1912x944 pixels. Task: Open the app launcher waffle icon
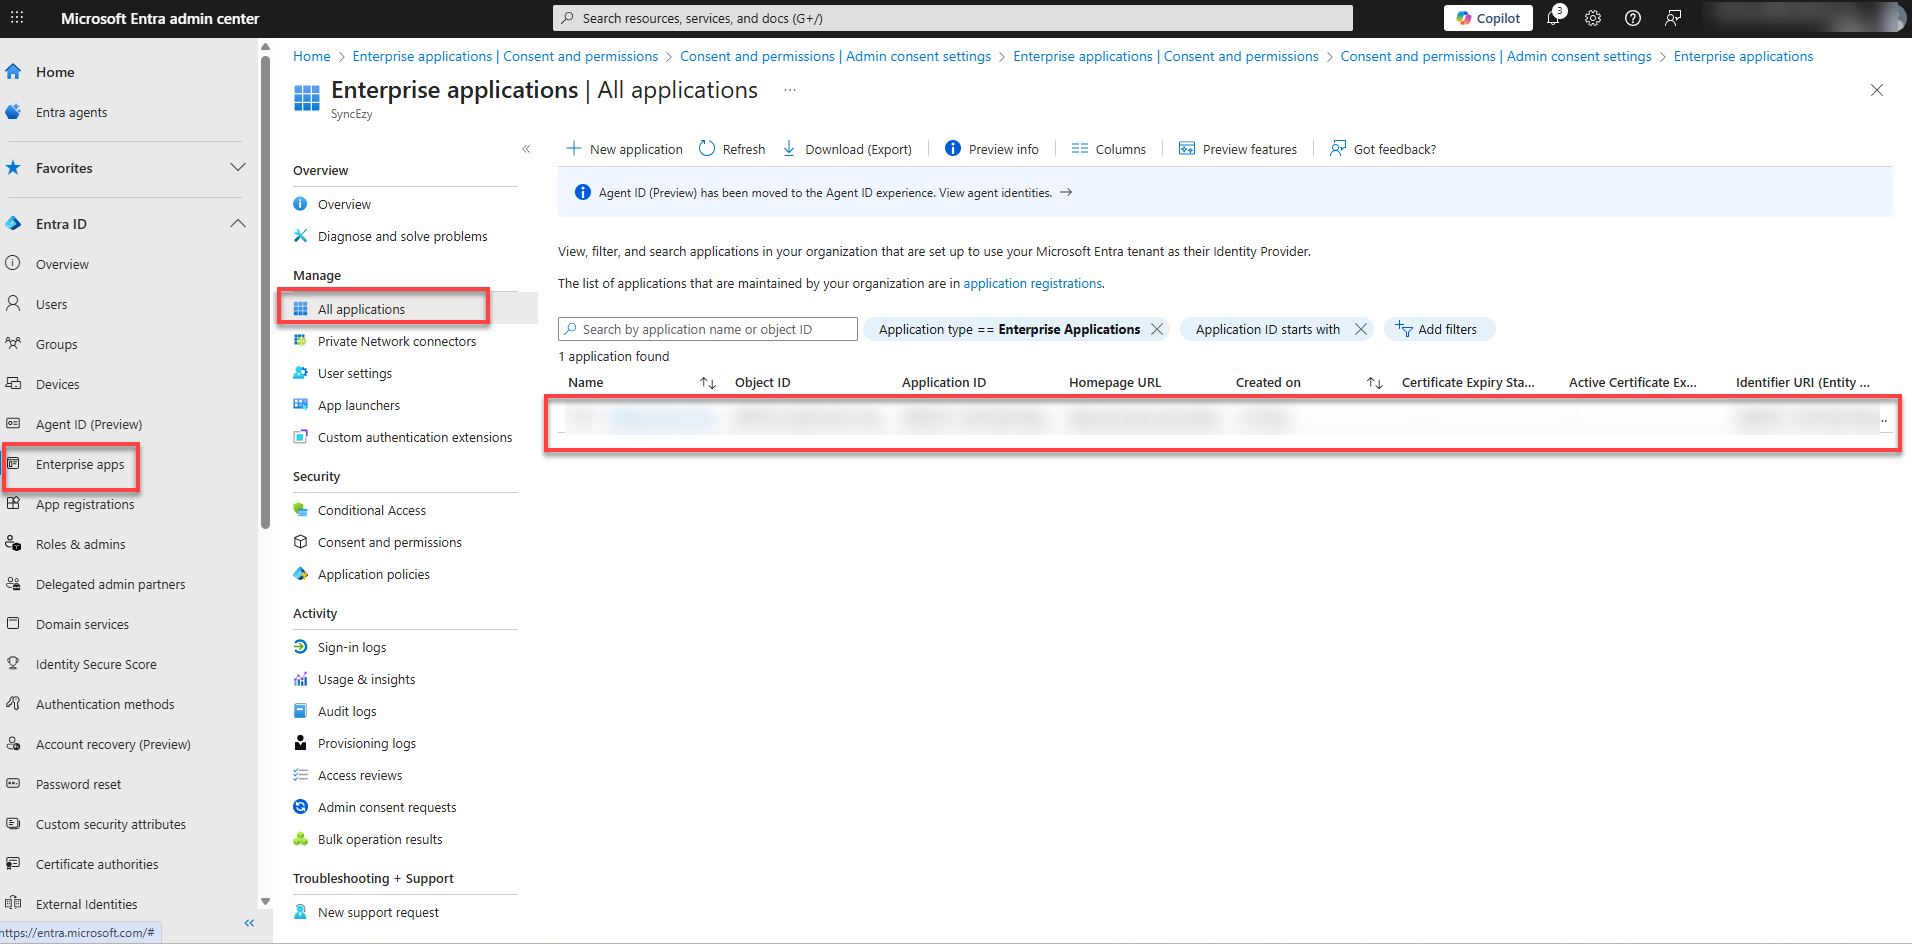[17, 18]
